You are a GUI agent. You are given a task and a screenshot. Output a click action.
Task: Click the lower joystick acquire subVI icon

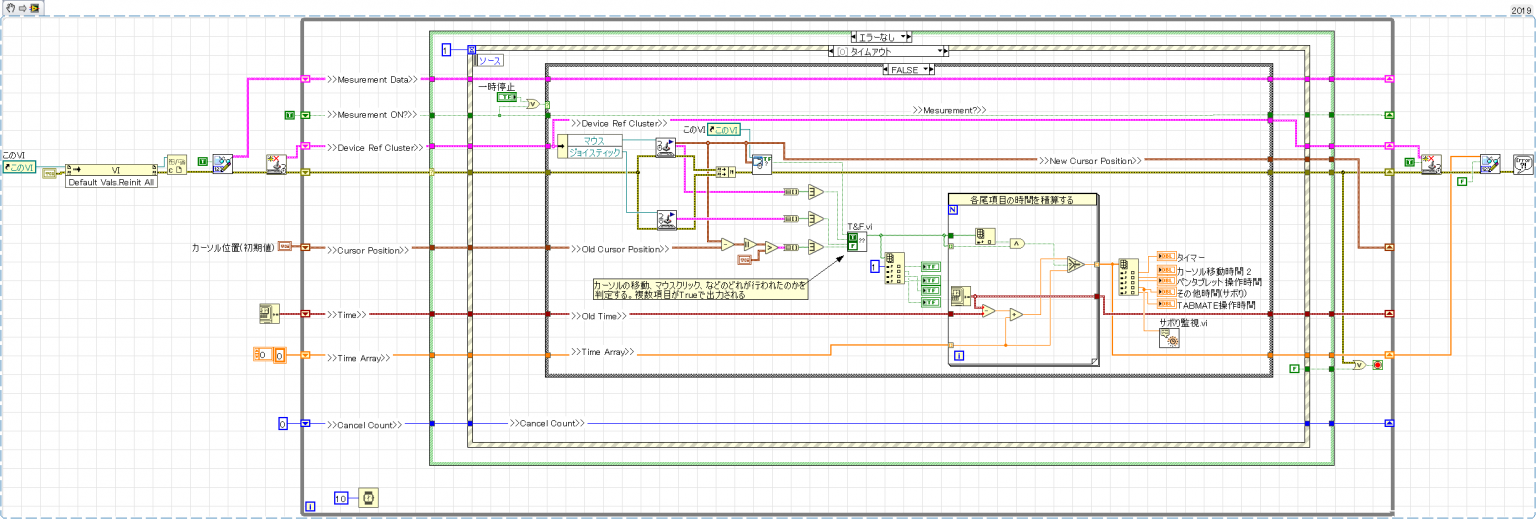(665, 219)
